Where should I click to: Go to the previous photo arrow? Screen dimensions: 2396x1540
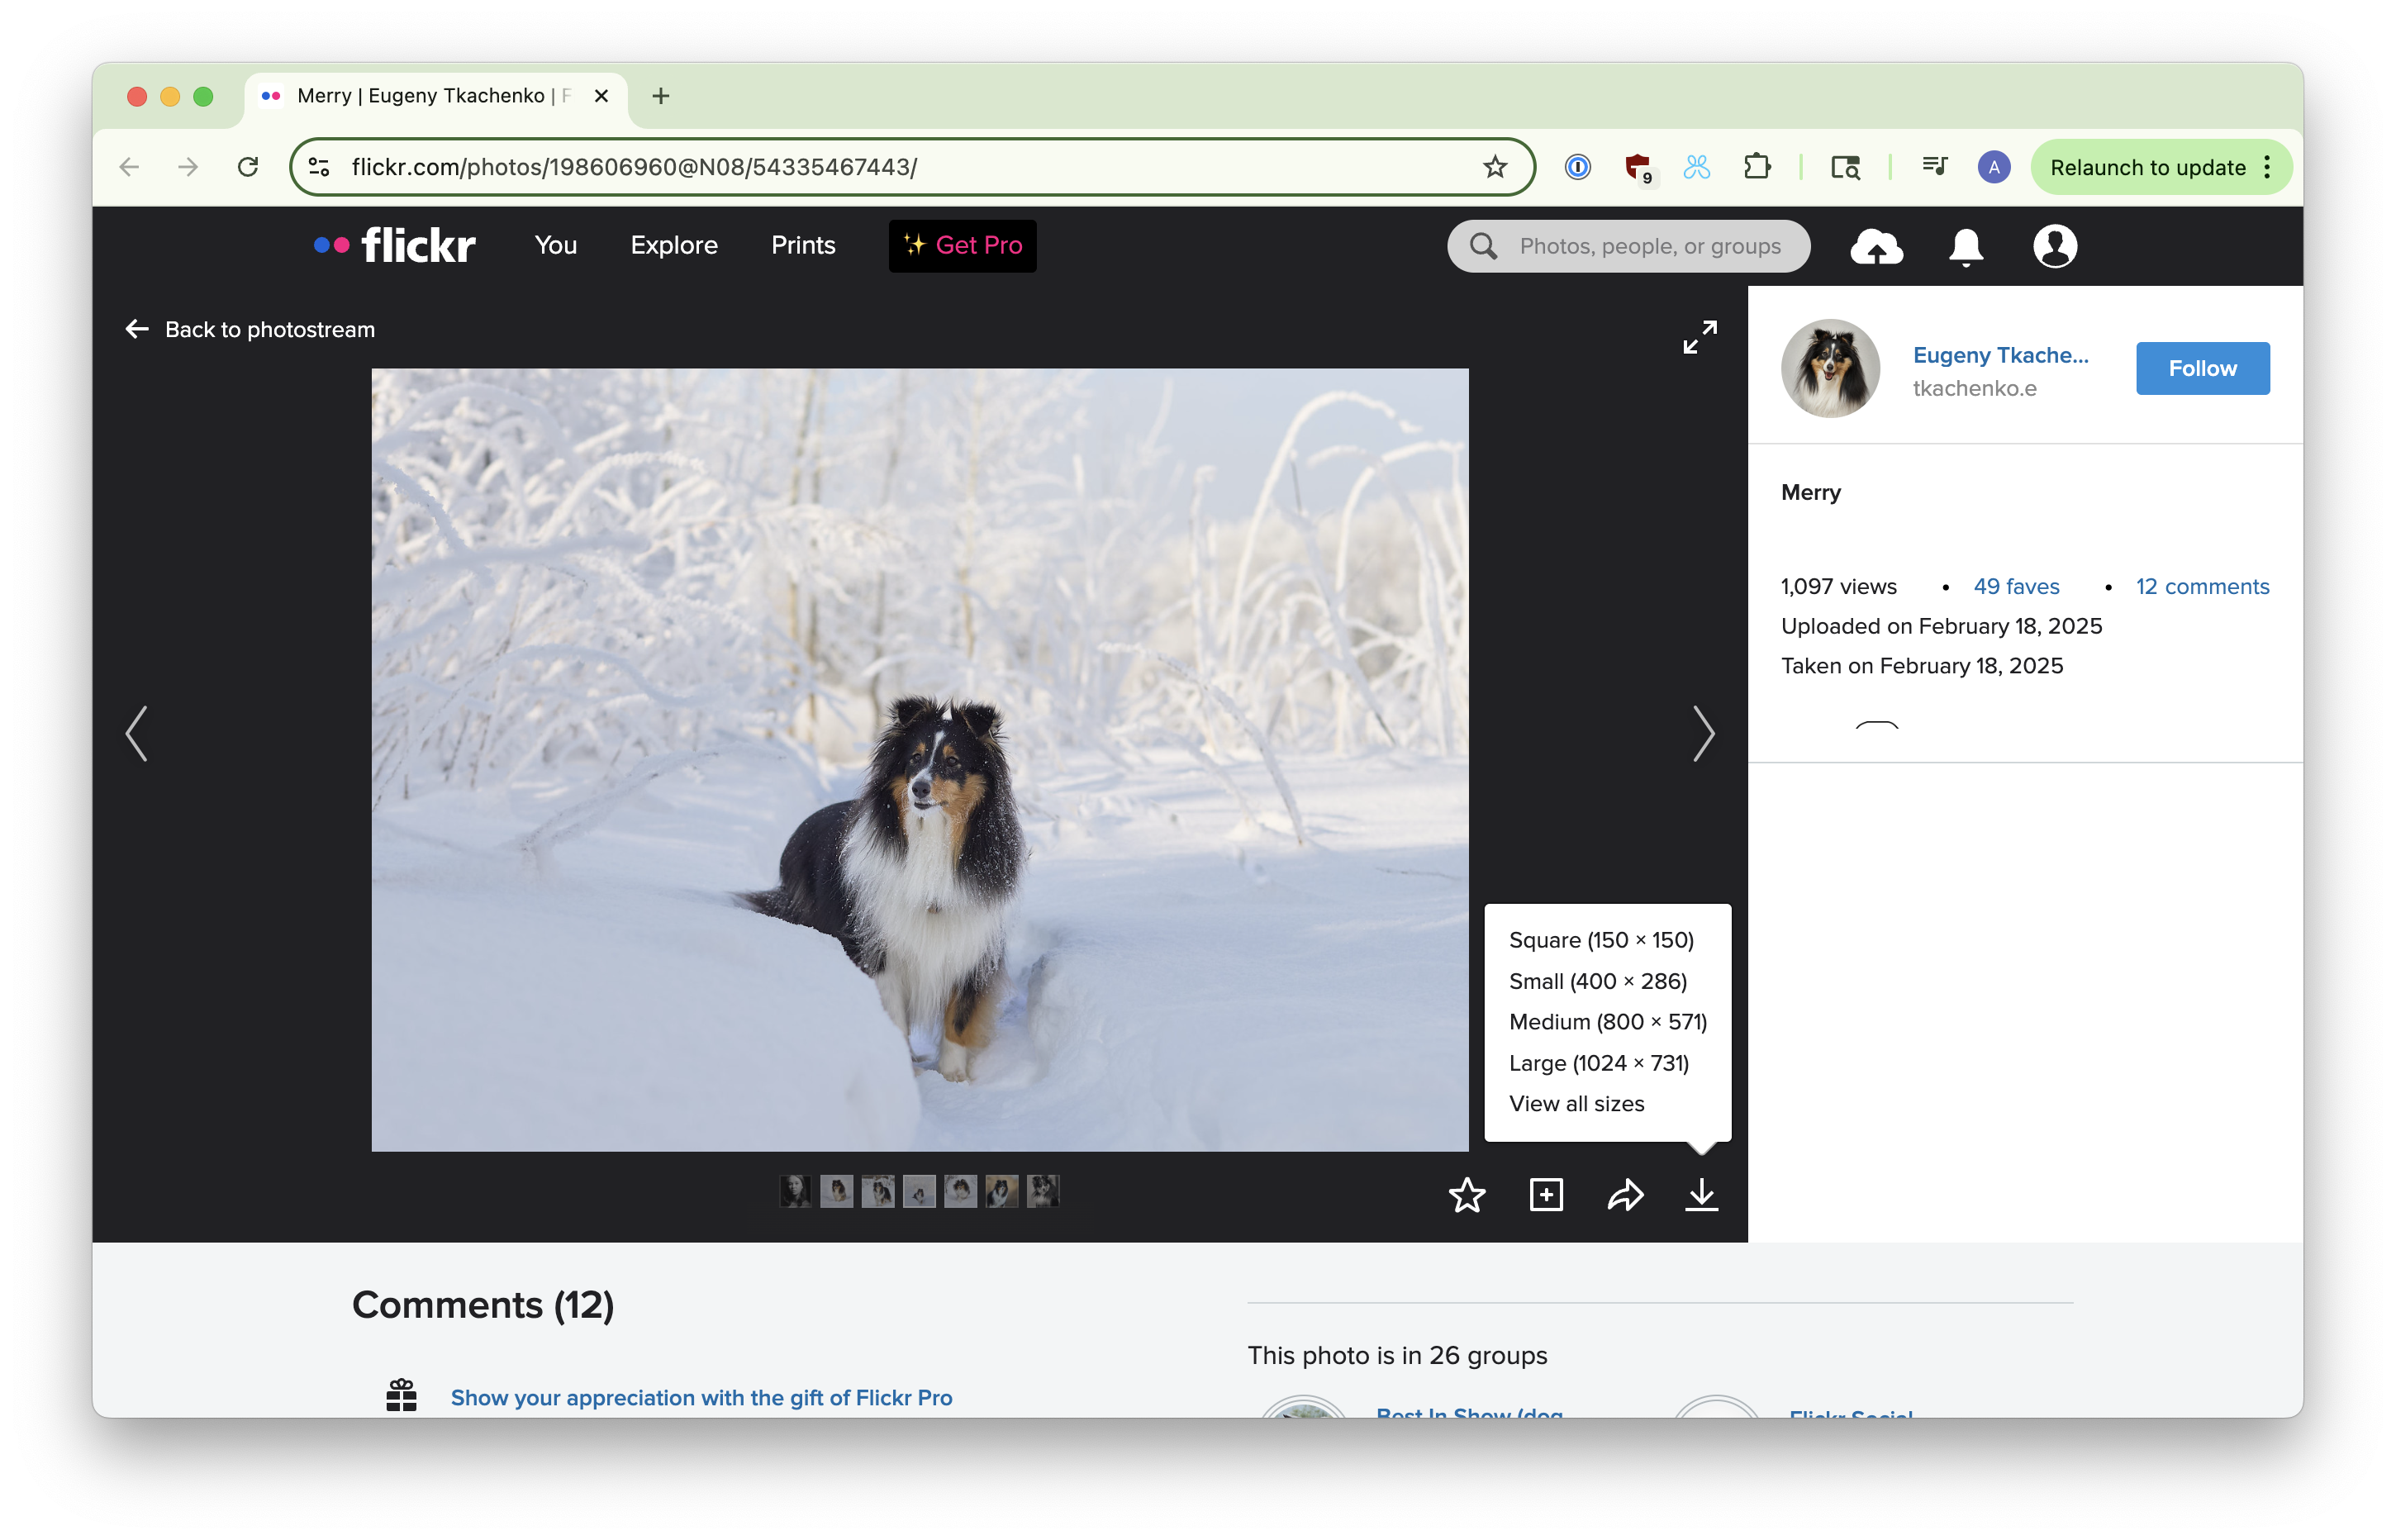click(x=137, y=734)
